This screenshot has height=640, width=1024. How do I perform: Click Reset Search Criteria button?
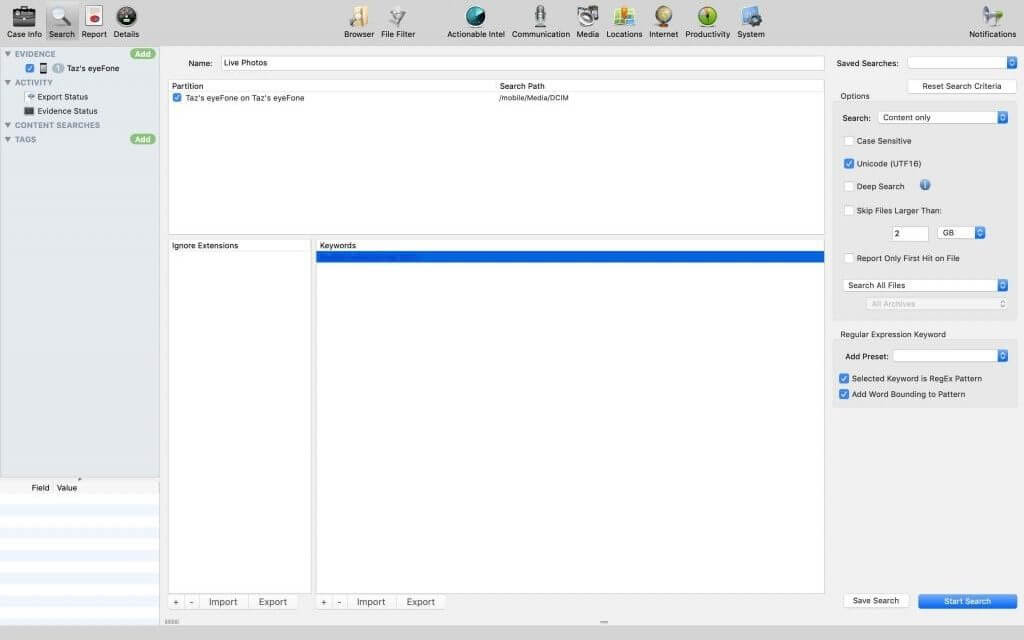coord(961,86)
